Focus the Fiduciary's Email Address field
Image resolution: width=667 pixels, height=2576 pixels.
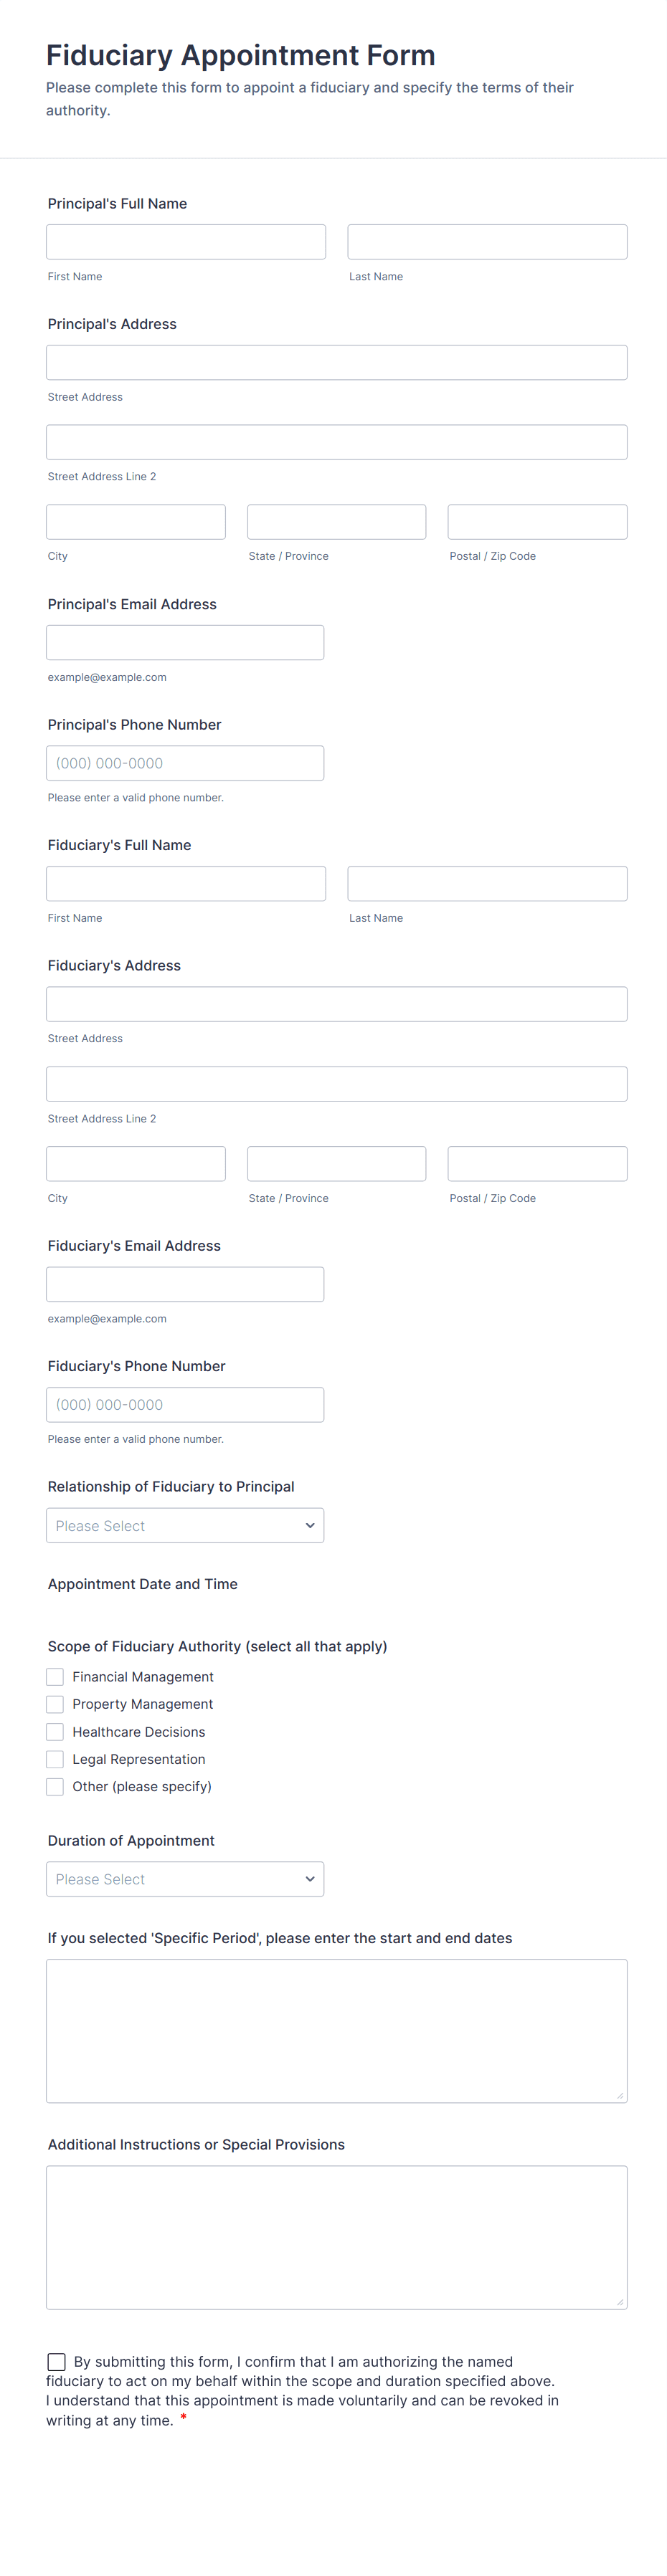tap(185, 1284)
